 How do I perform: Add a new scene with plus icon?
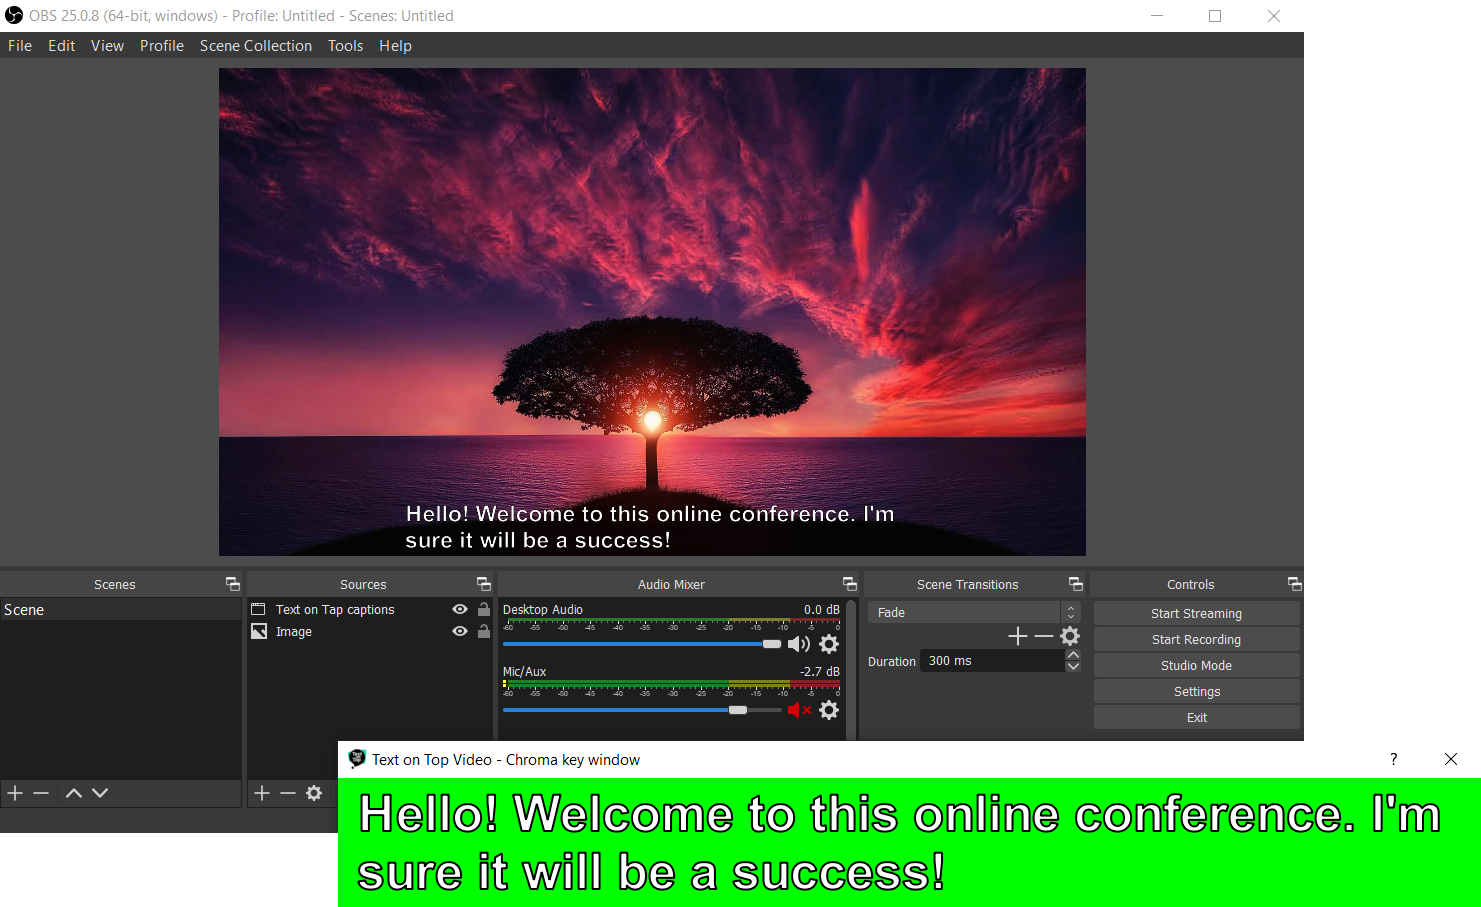click(15, 793)
